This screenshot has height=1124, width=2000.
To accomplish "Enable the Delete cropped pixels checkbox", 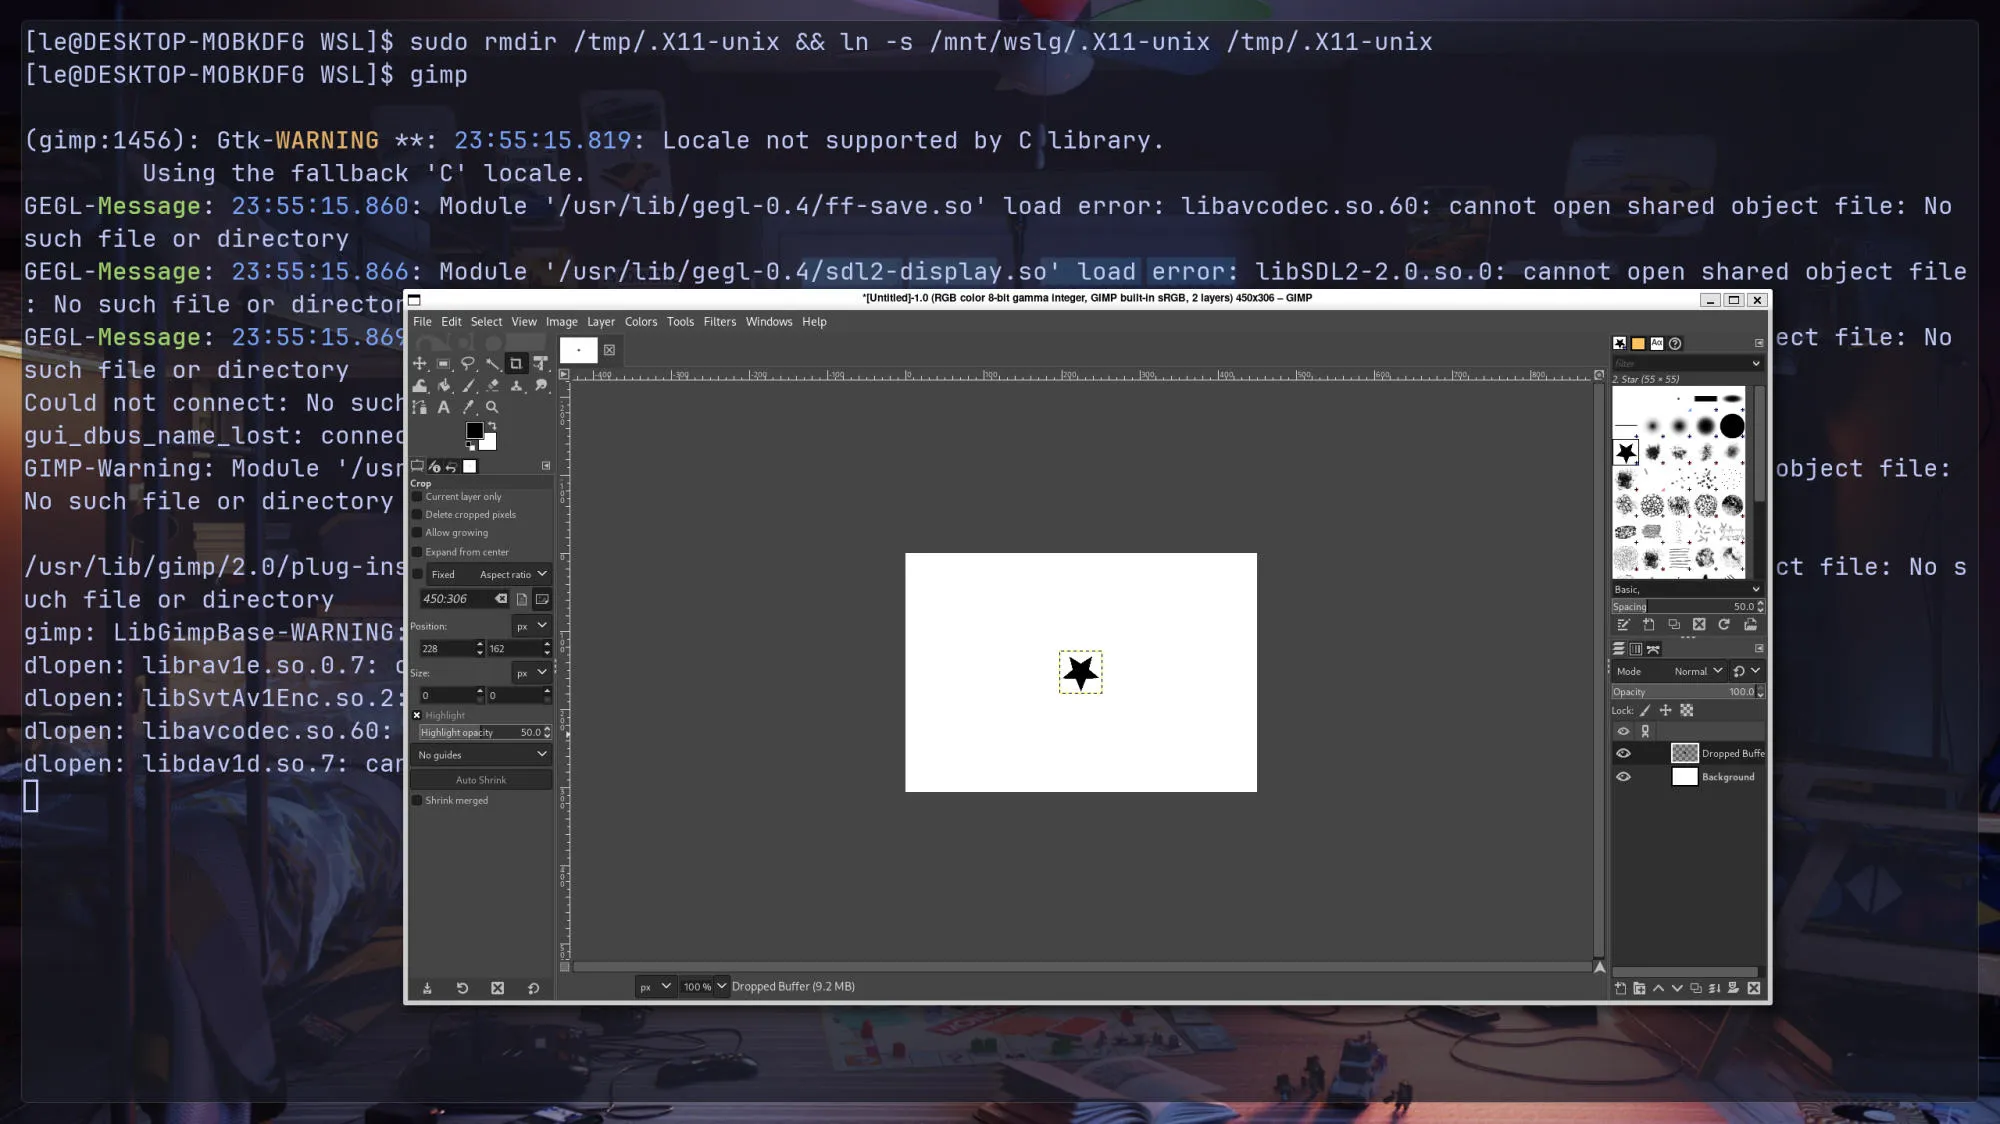I will [x=418, y=515].
